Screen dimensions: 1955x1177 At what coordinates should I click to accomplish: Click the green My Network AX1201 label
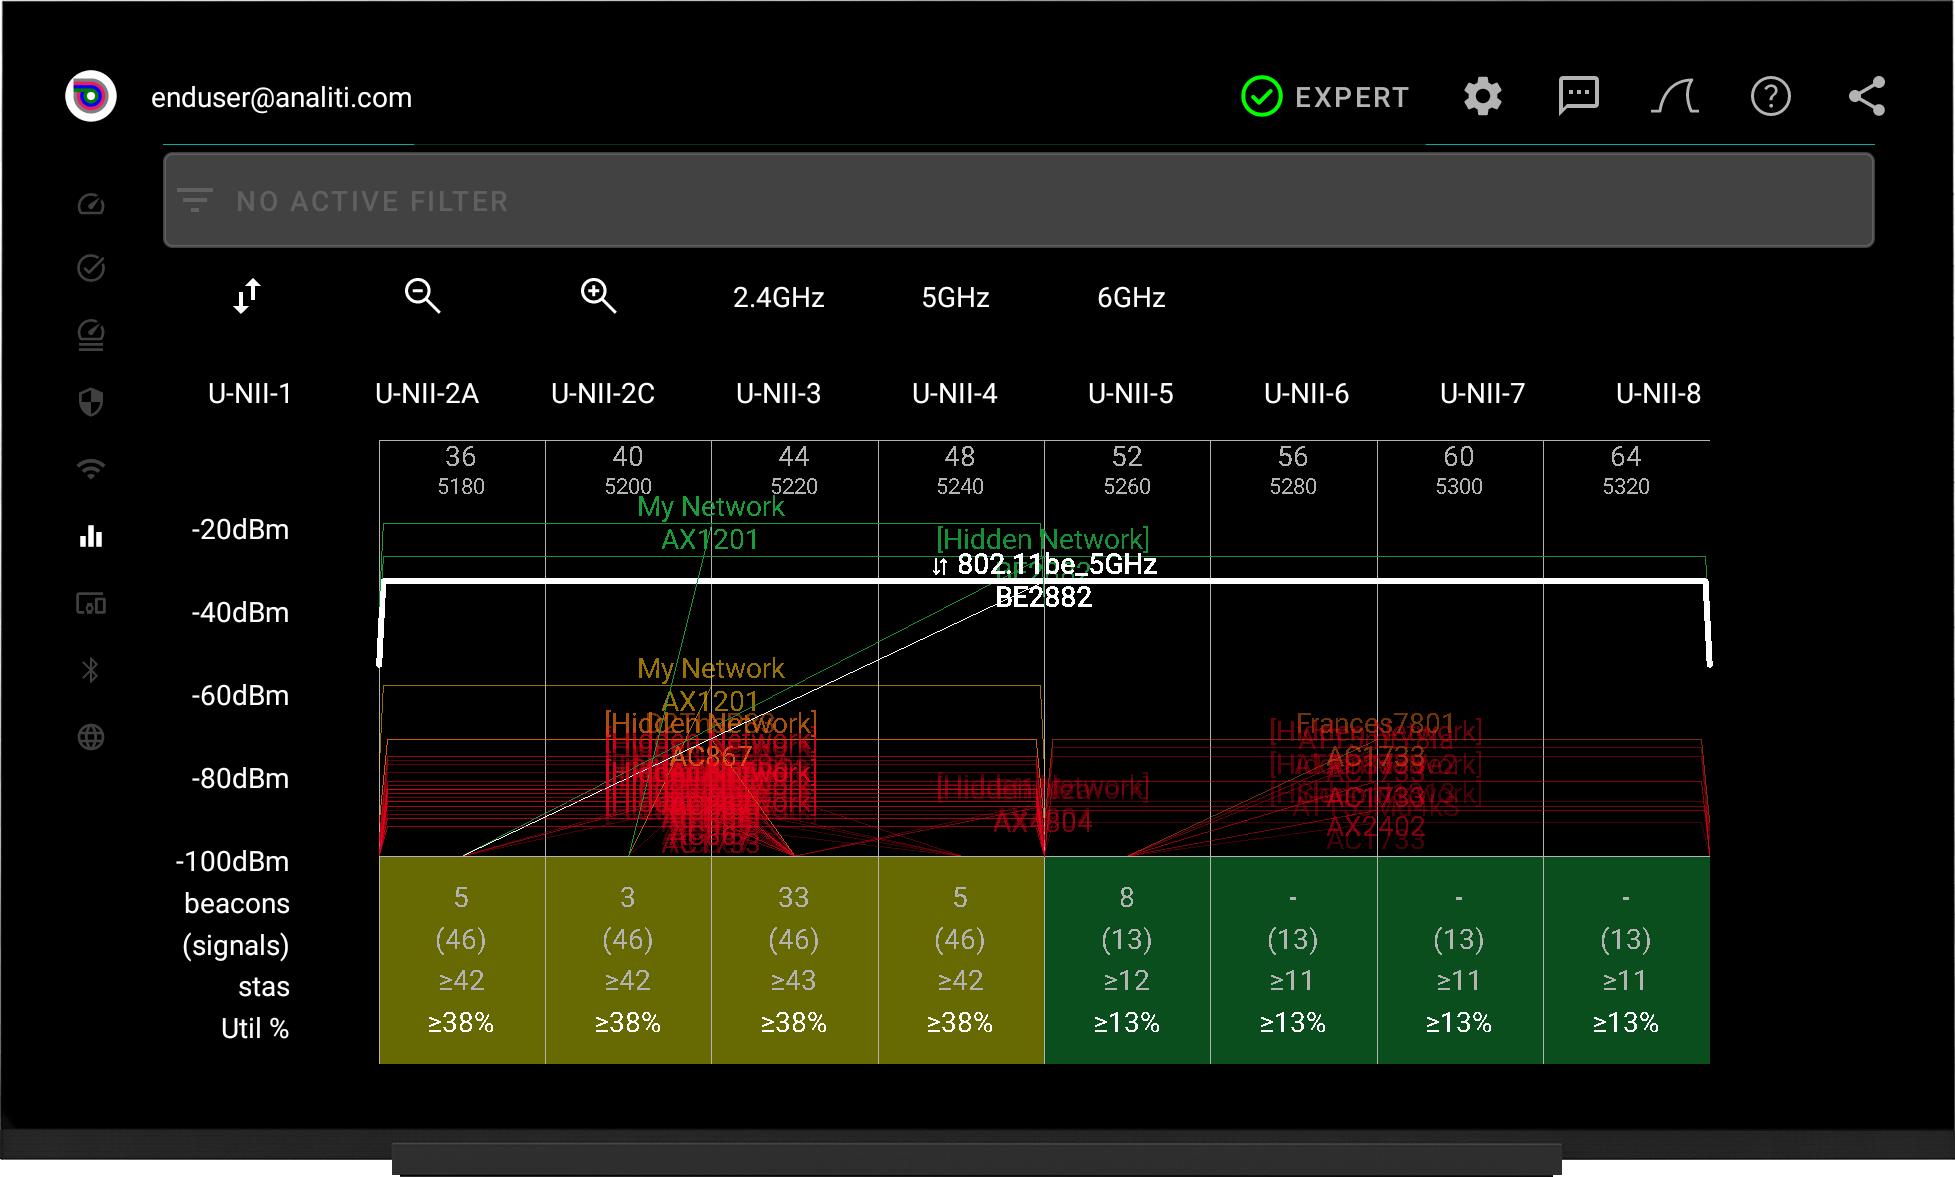710,523
